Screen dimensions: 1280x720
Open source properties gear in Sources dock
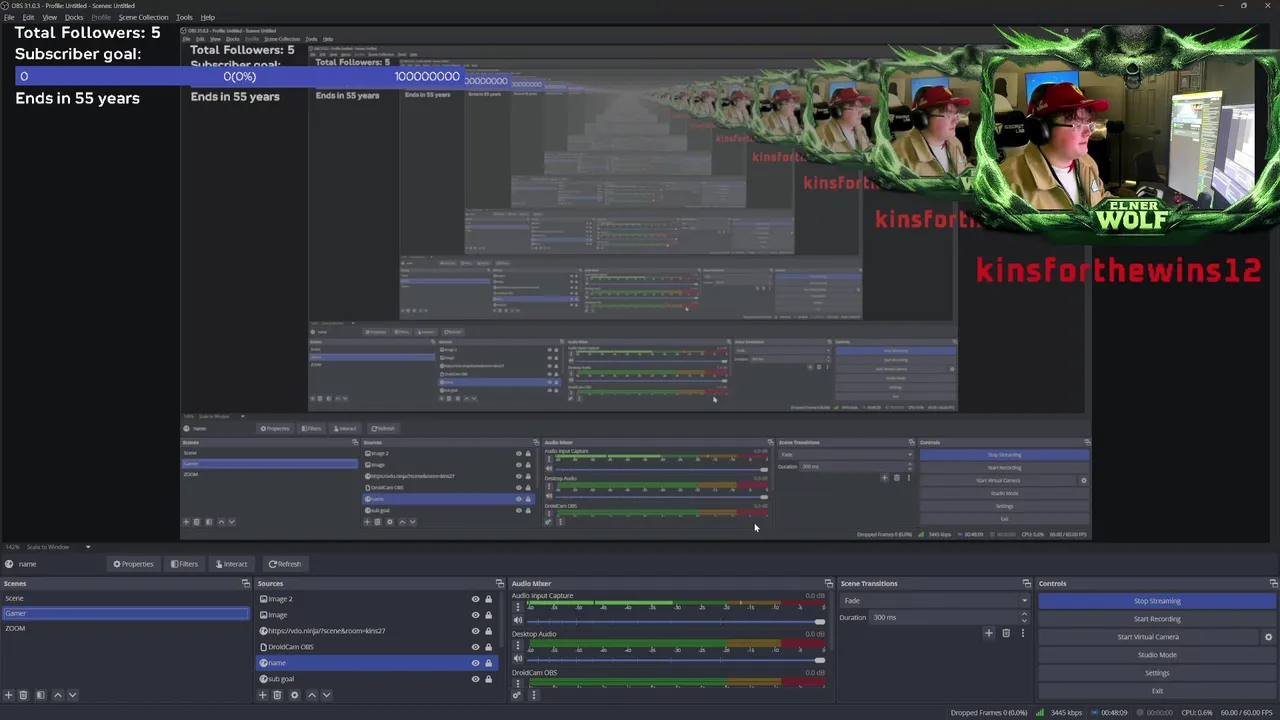click(294, 695)
